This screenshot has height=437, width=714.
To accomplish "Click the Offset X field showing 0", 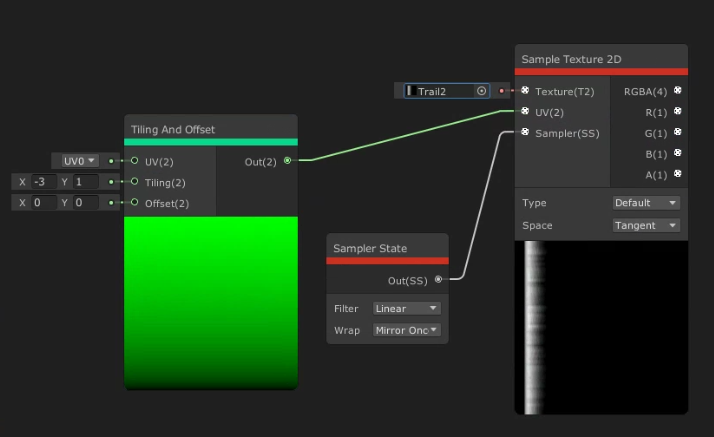I will tap(44, 203).
